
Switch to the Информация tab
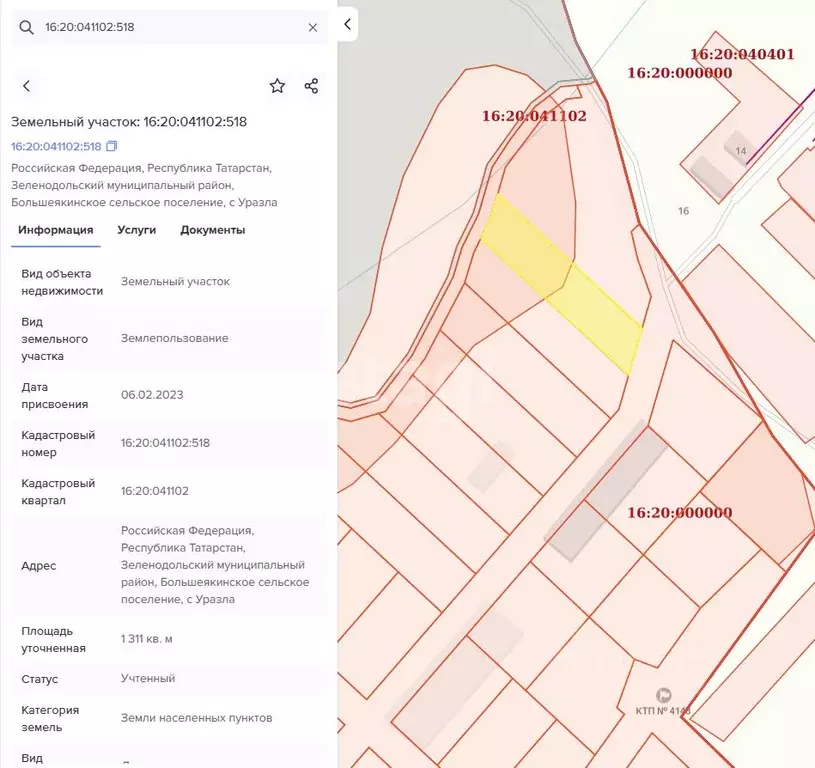56,230
